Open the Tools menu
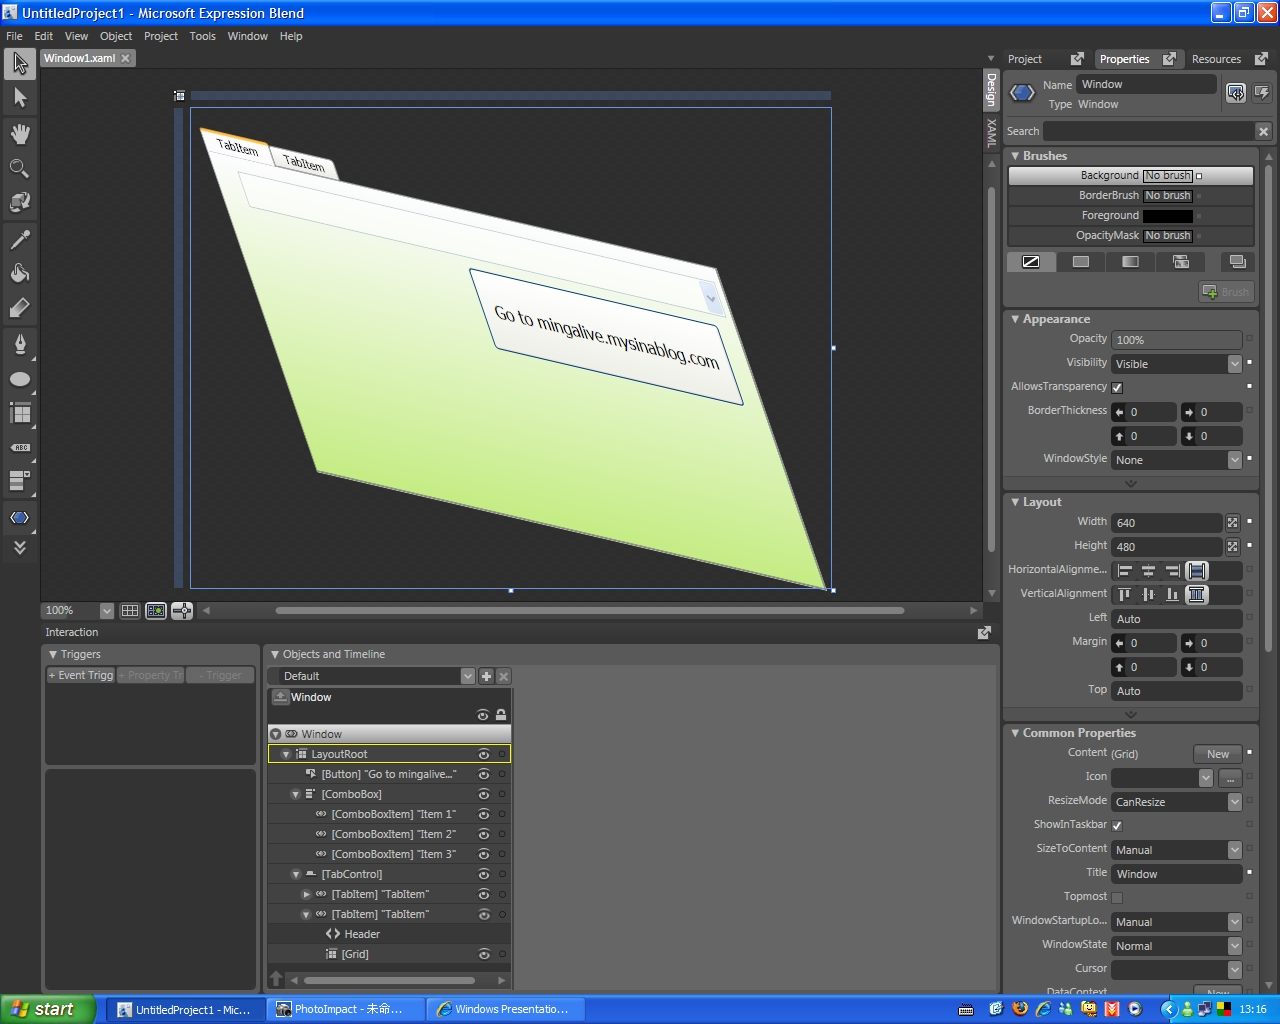 pyautogui.click(x=203, y=36)
